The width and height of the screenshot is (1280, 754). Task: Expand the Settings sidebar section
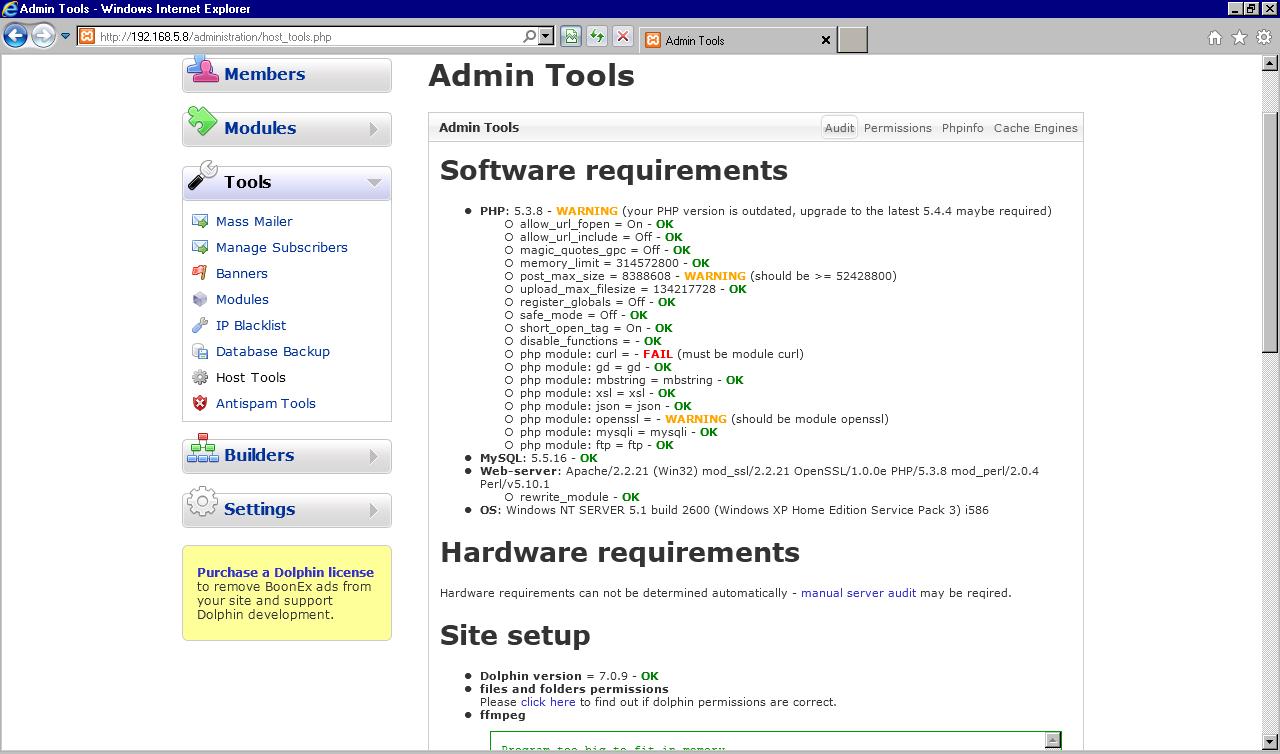(374, 510)
